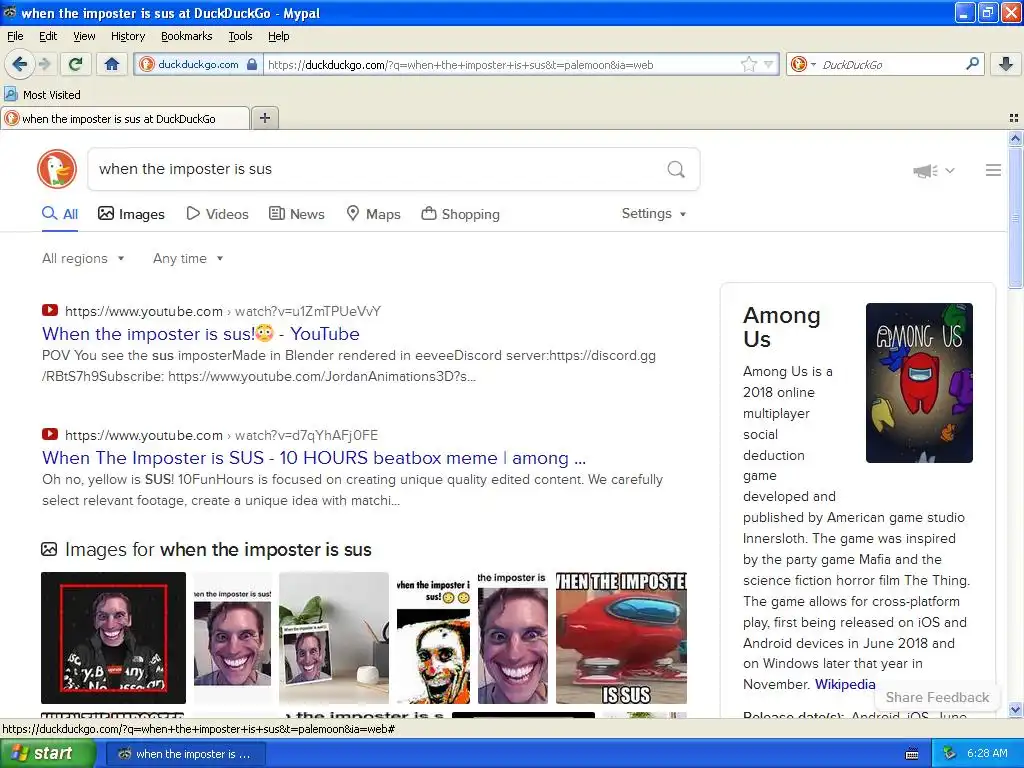Click the system tray network icon

(x=950, y=754)
